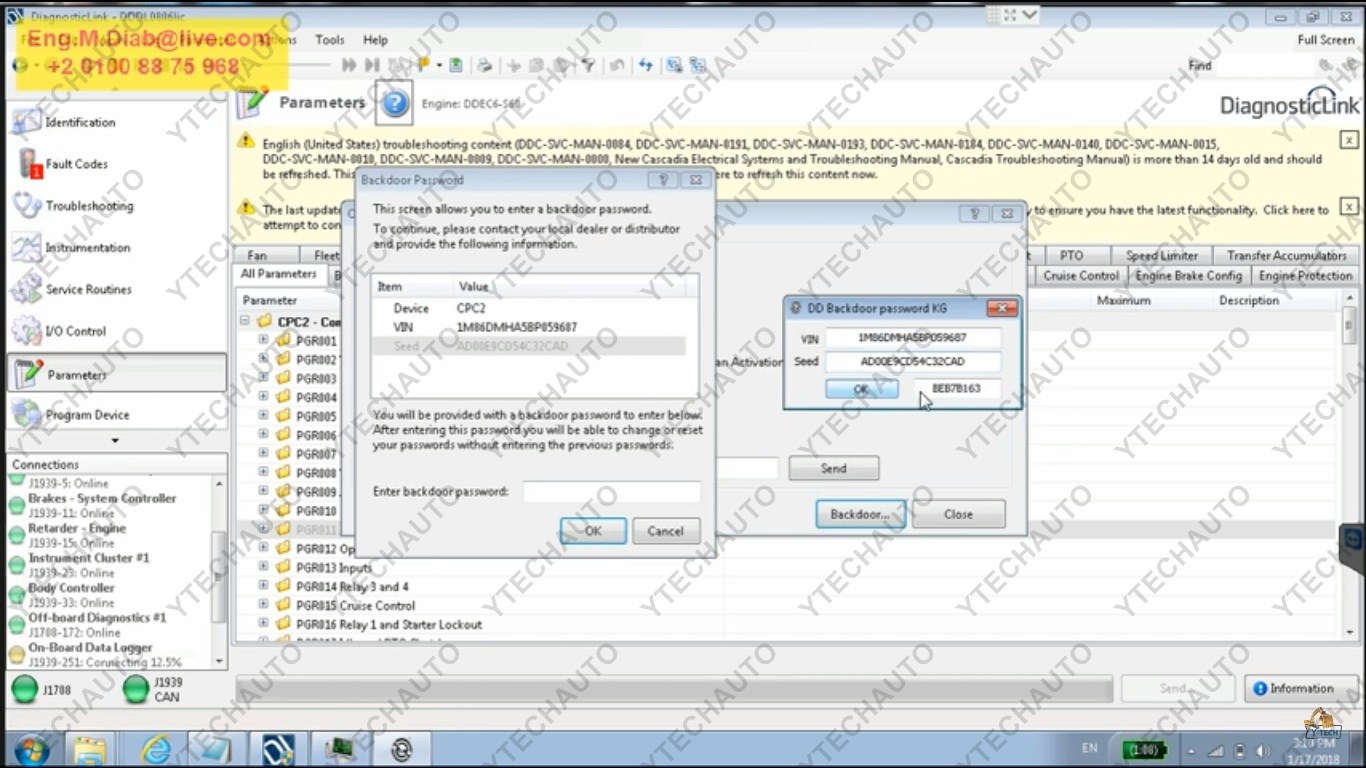Switch to Engine Protection tab
Image resolution: width=1366 pixels, height=768 pixels.
(x=1305, y=275)
